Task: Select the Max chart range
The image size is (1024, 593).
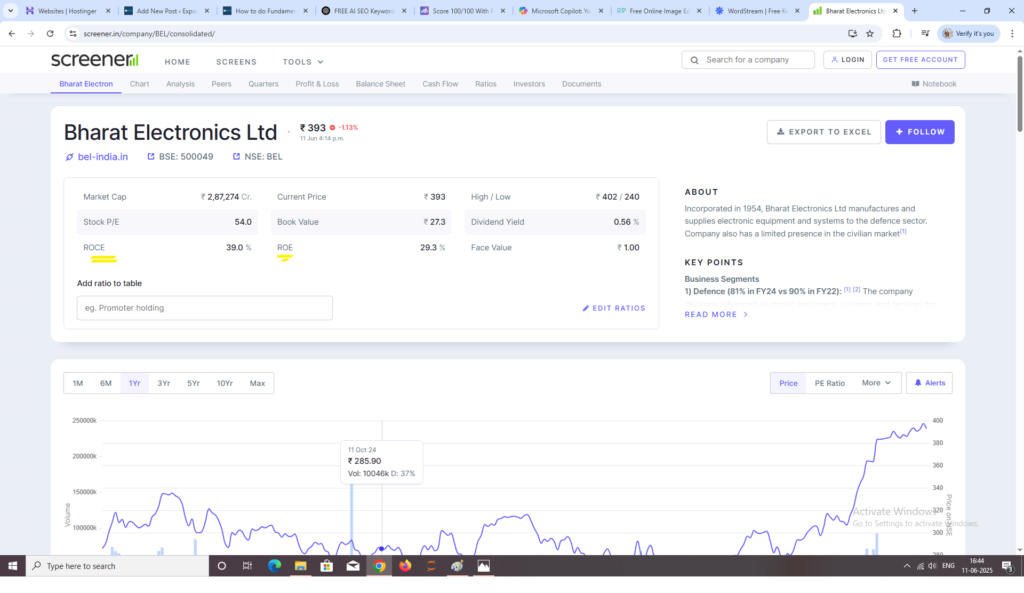Action: click(x=257, y=383)
